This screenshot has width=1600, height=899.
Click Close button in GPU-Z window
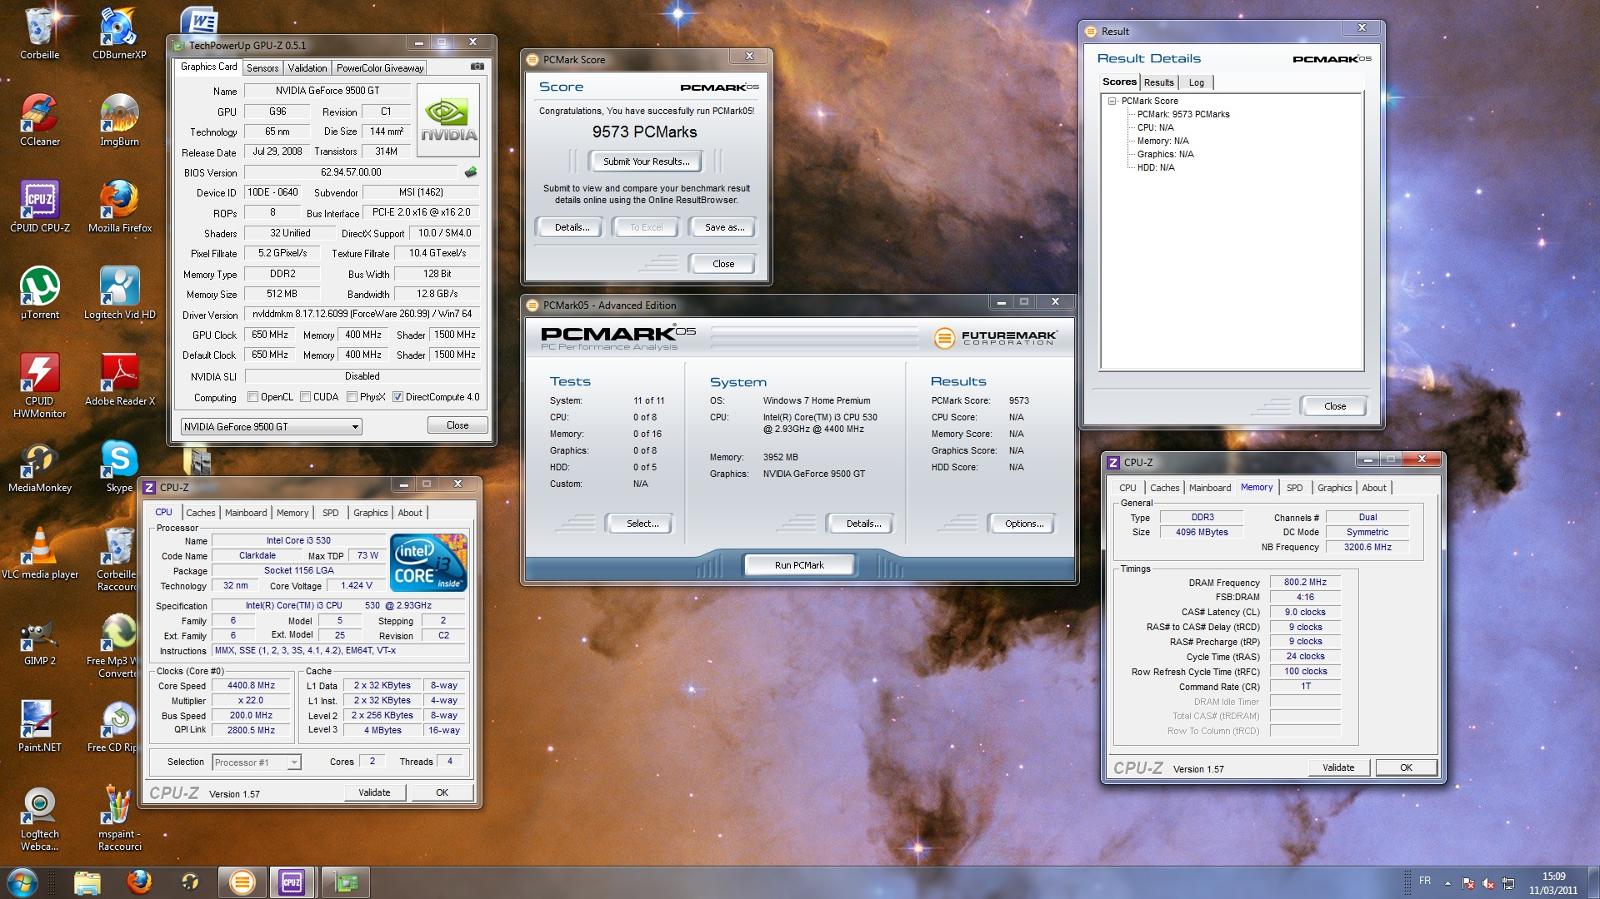point(457,425)
